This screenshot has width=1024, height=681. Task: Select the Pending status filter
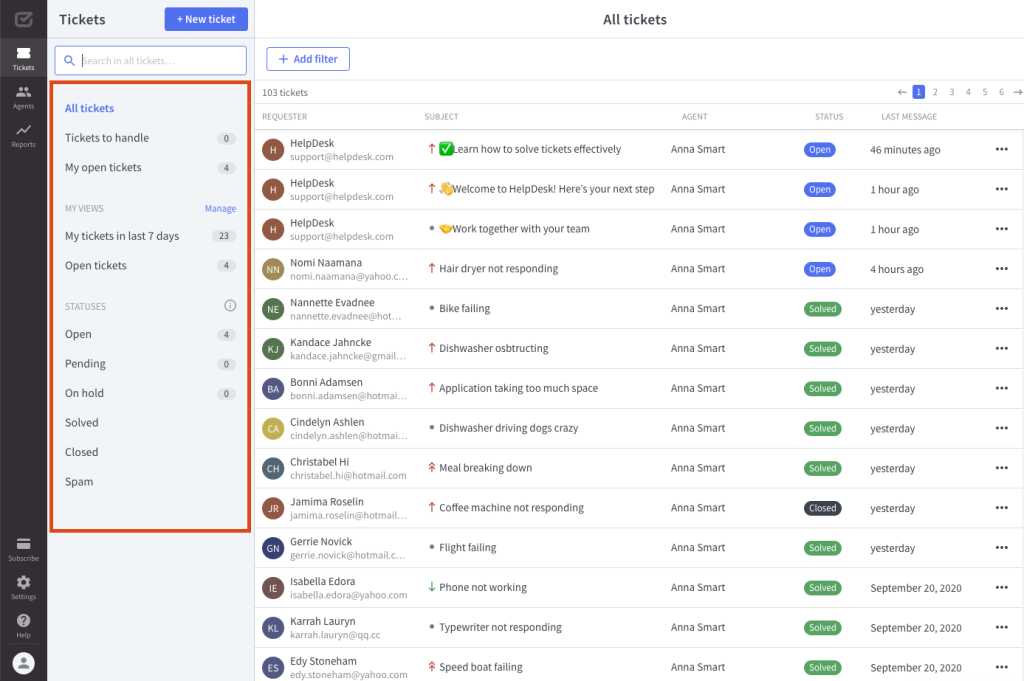86,364
